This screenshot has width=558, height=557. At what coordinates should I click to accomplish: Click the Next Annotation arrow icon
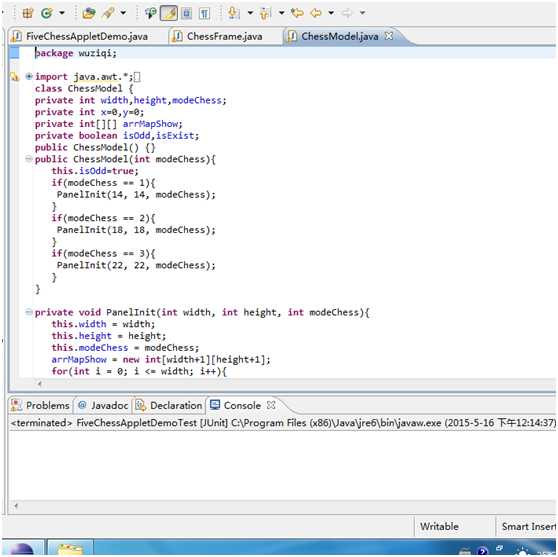coord(233,14)
